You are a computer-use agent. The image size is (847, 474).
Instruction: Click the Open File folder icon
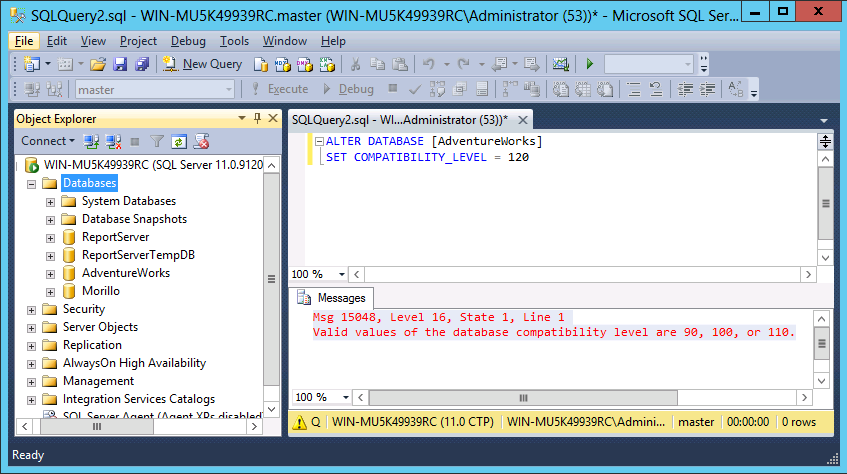coord(98,64)
